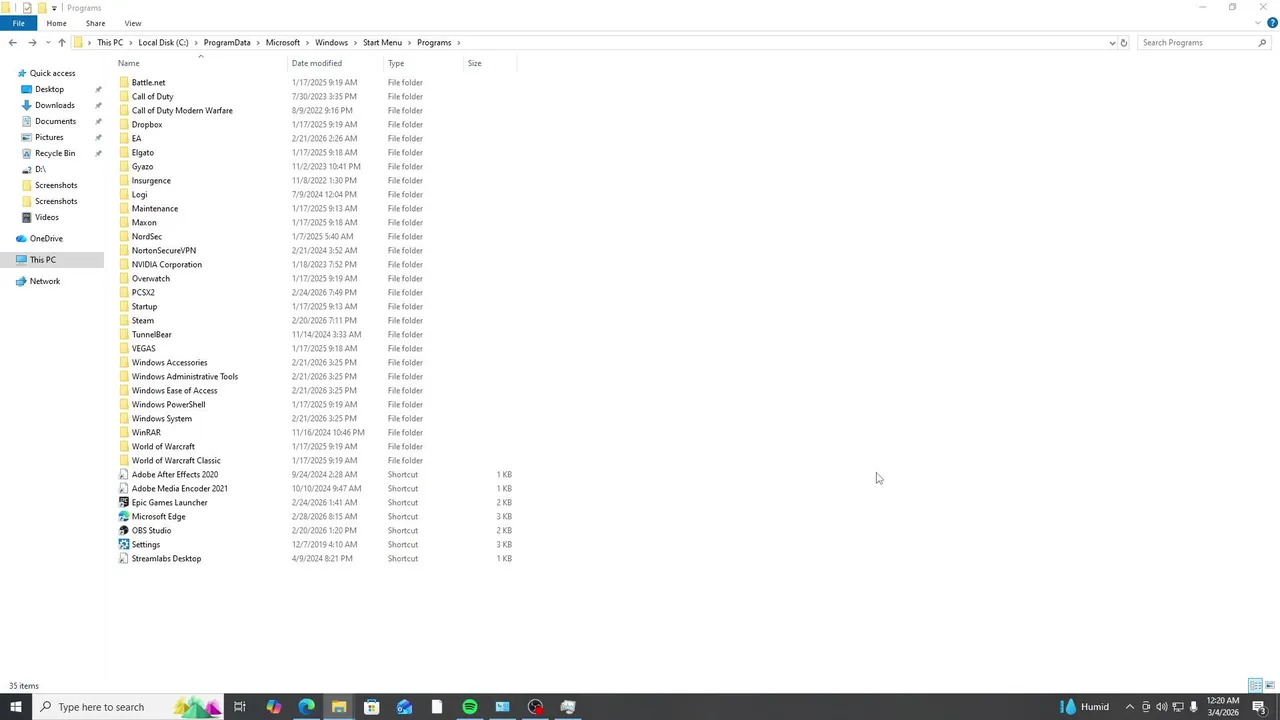Select the Battle.net folder

(x=148, y=82)
